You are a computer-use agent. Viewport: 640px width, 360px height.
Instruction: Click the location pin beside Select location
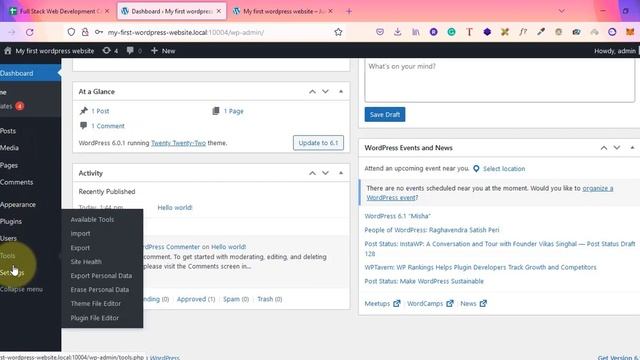click(x=476, y=169)
